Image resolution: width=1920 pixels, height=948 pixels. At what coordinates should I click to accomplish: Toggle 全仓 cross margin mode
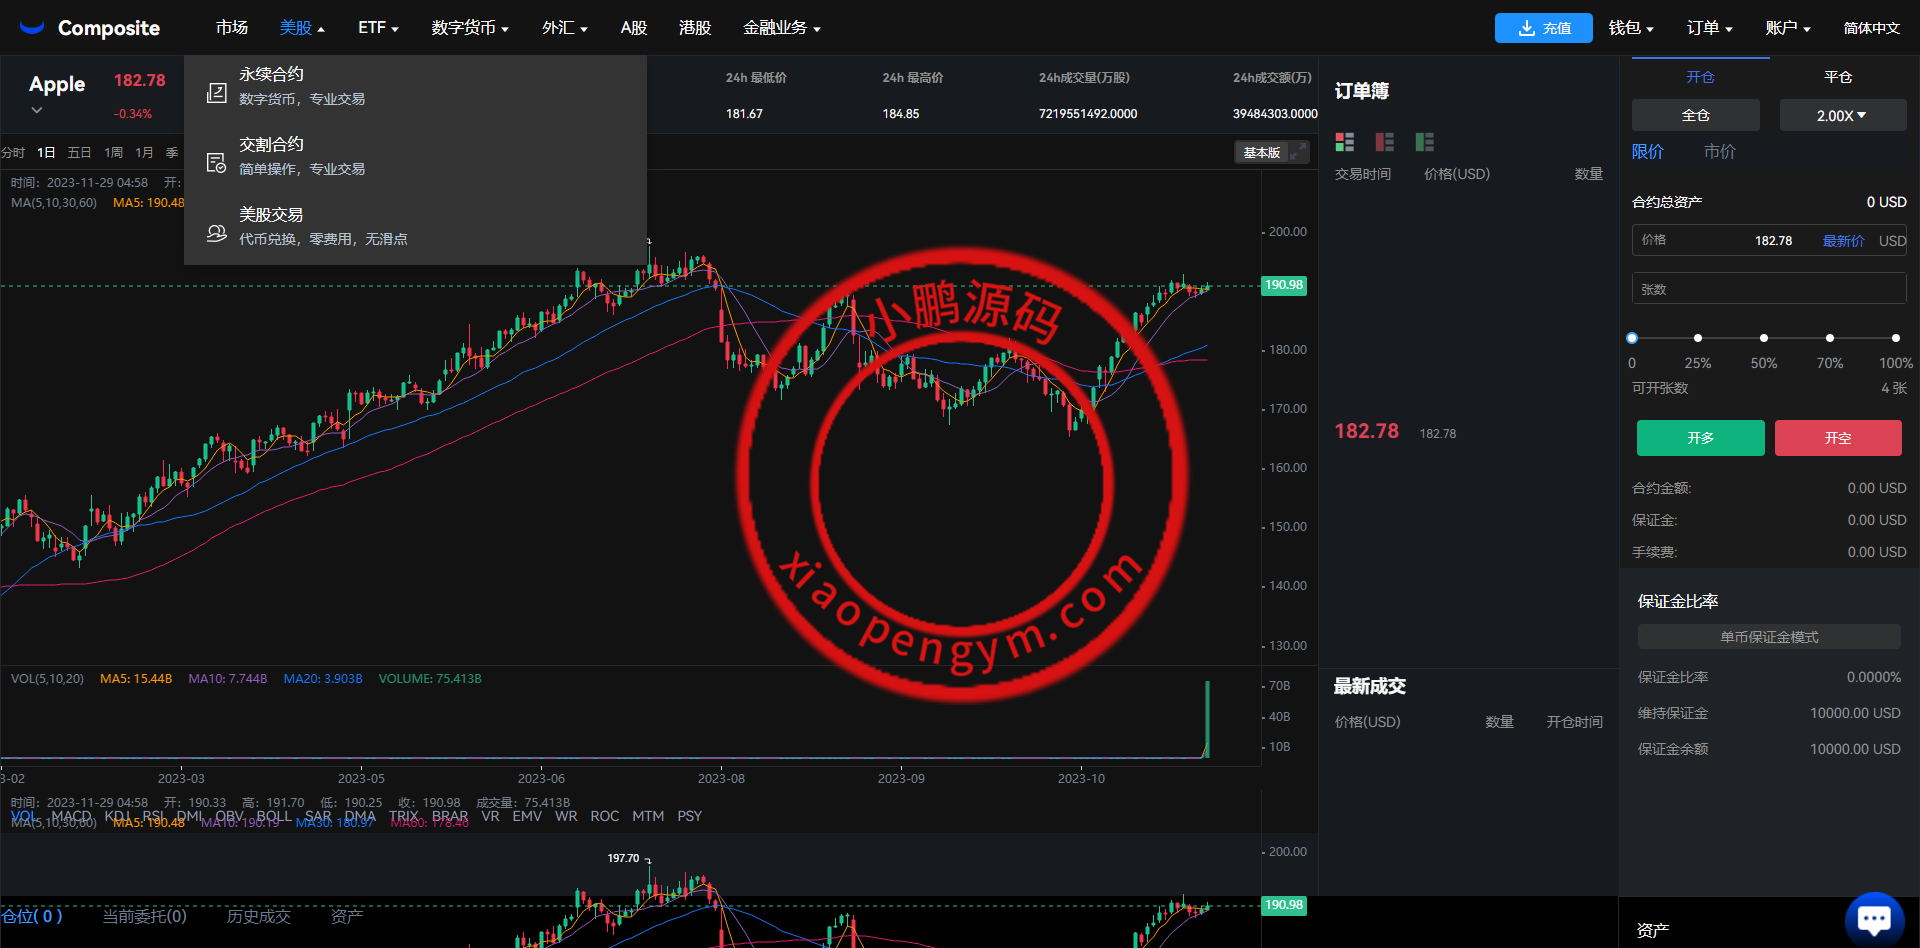1695,115
